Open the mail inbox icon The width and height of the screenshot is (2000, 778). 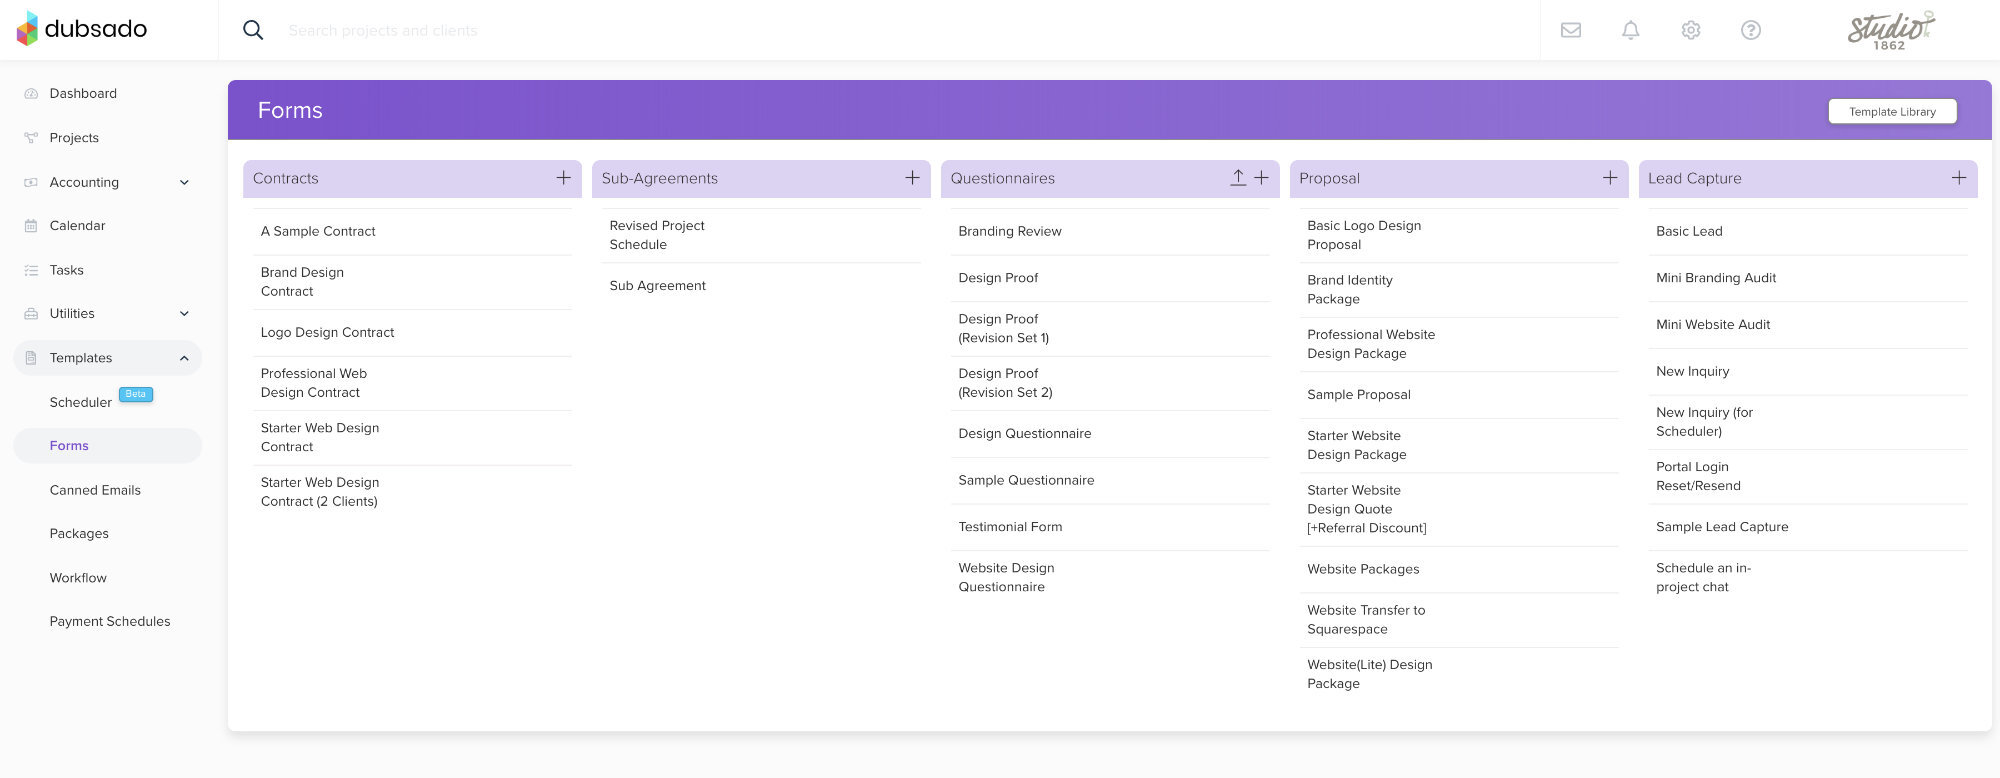point(1571,30)
